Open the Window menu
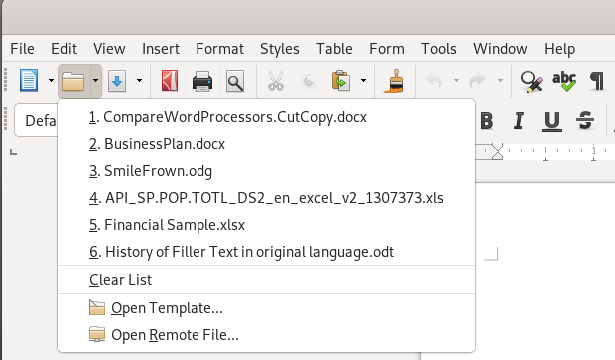This screenshot has height=360, width=615. click(500, 49)
